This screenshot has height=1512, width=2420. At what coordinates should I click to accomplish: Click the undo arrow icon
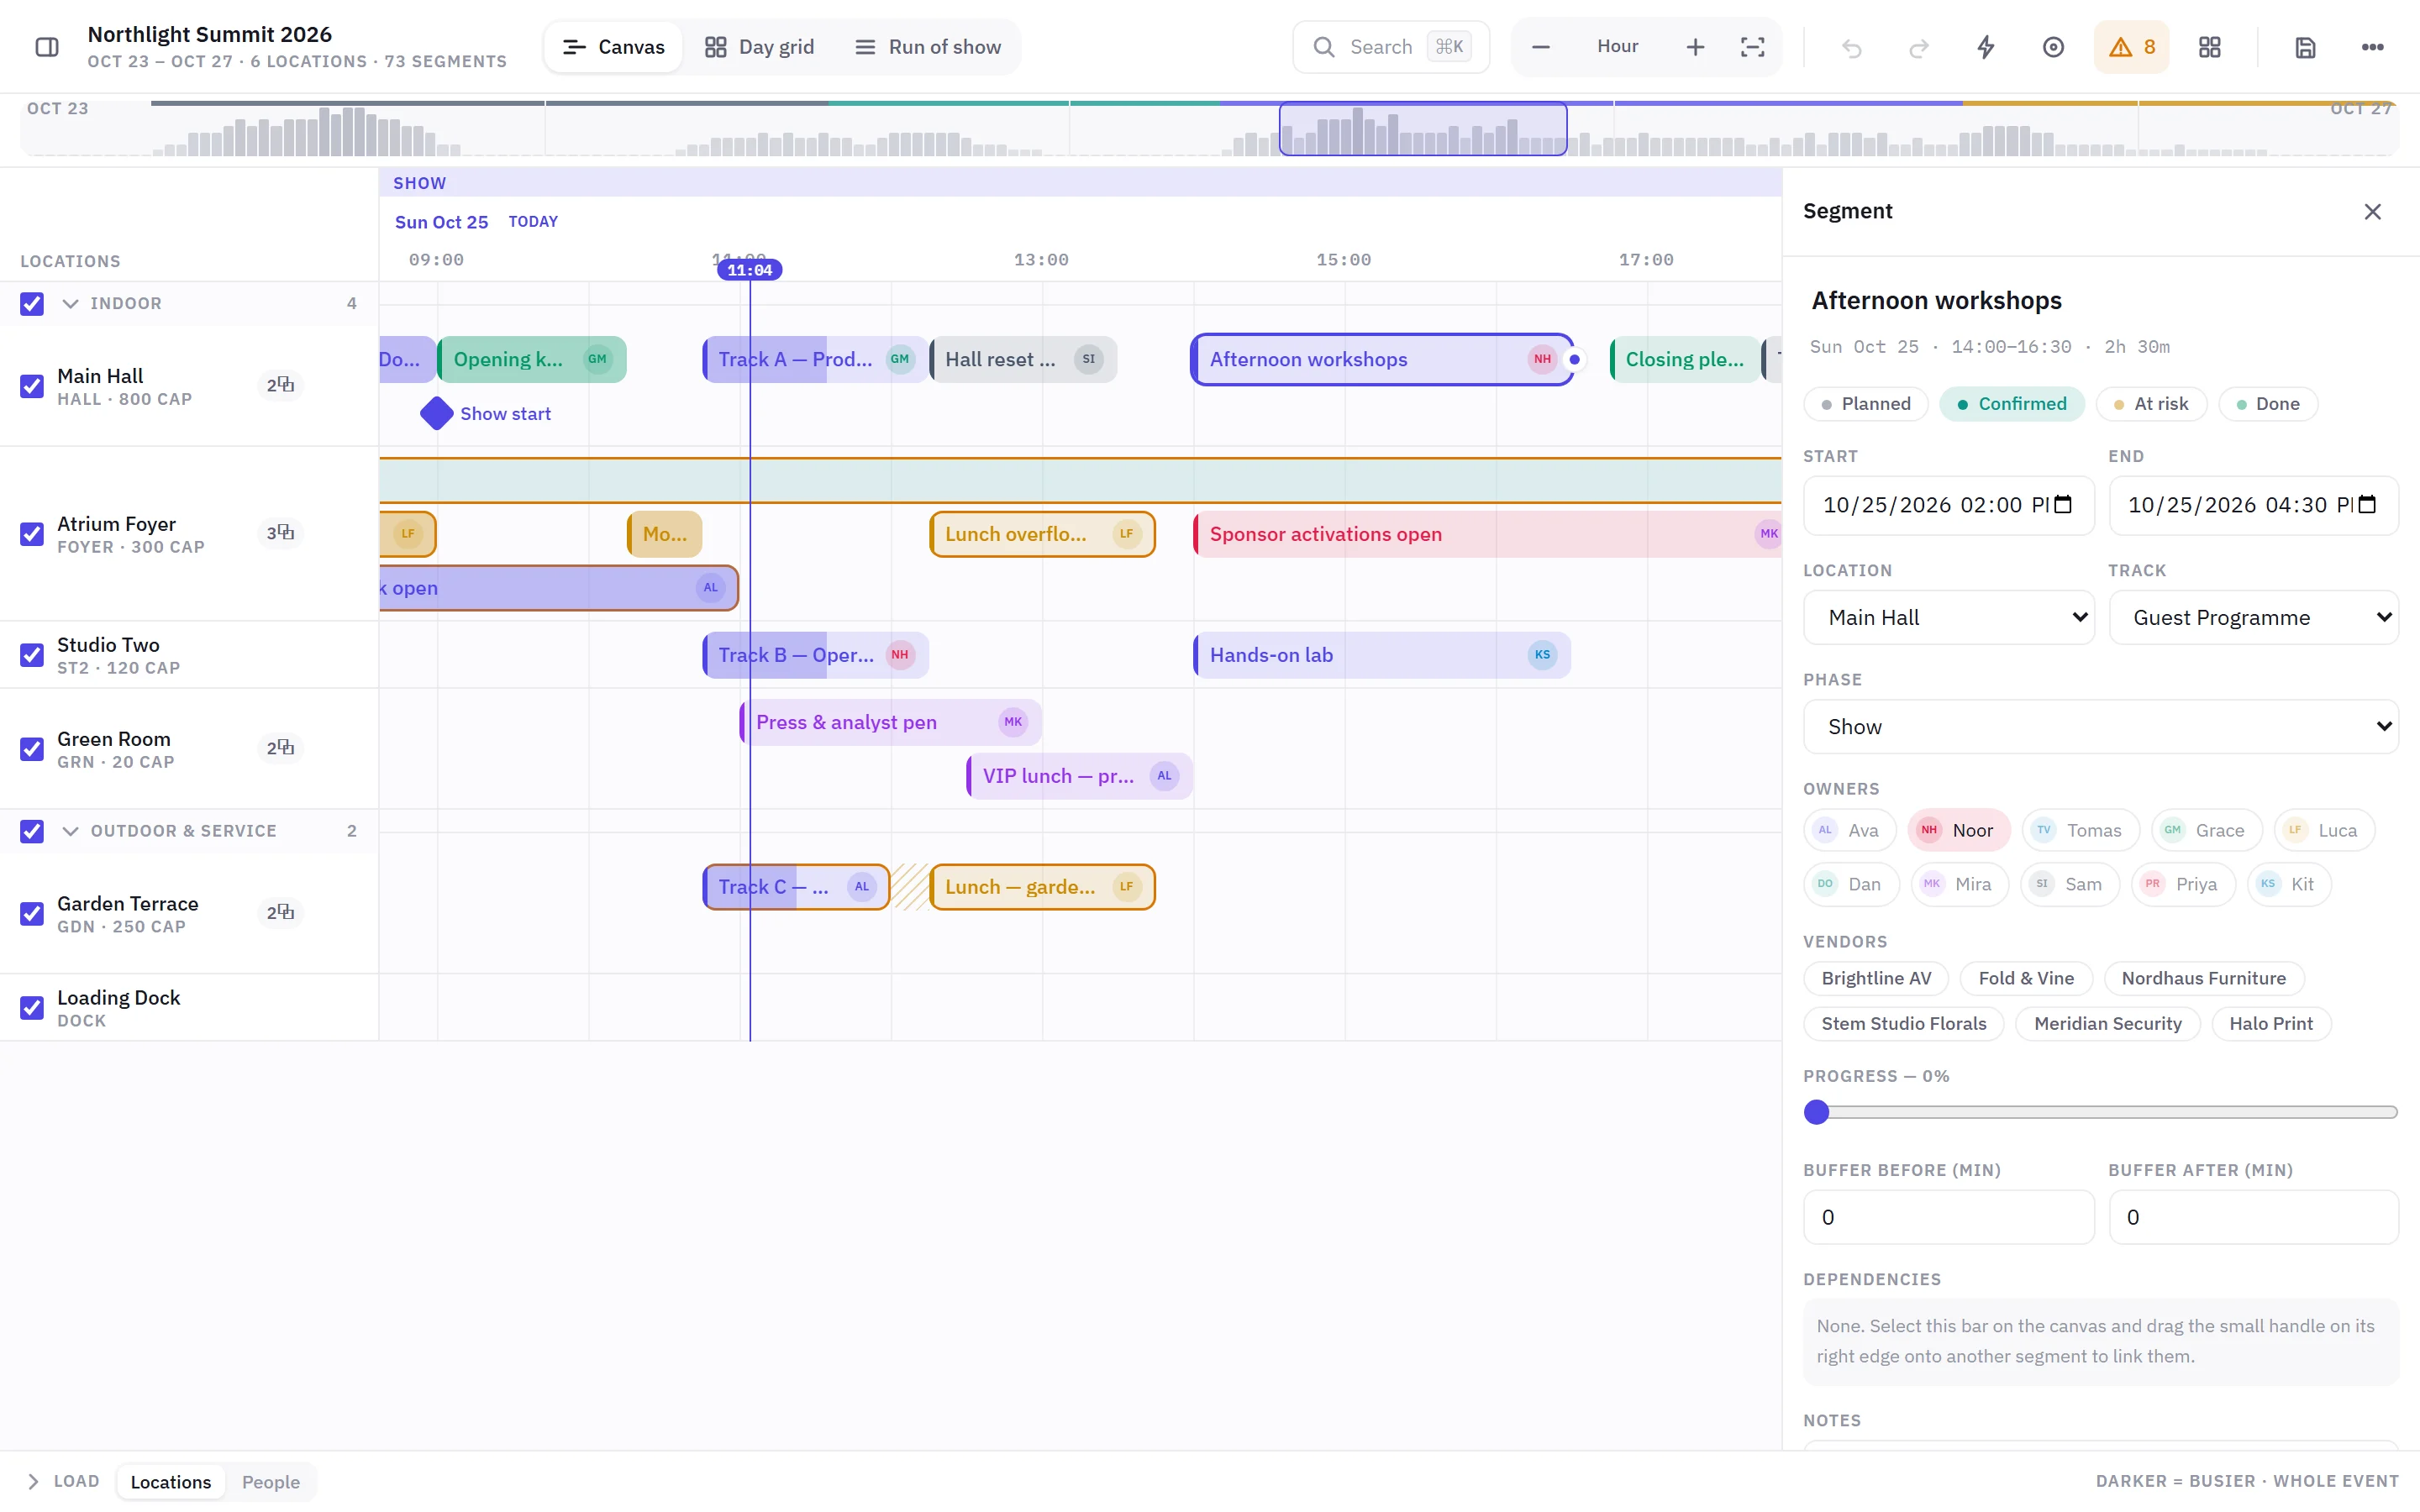pos(1852,47)
